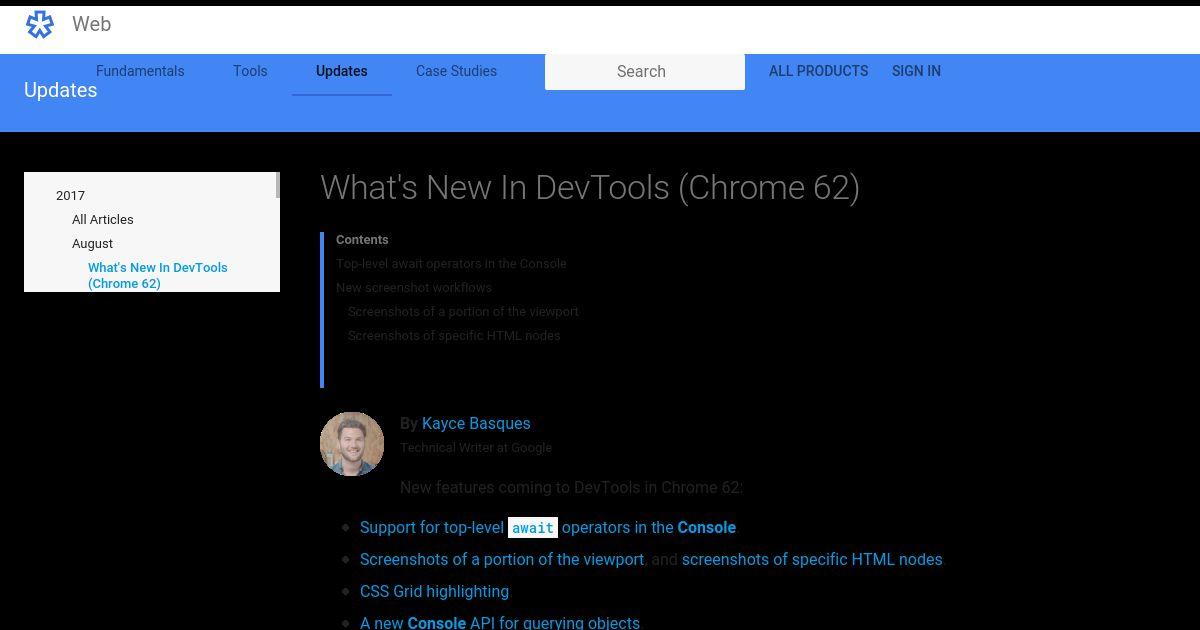The width and height of the screenshot is (1200, 630).
Task: Open the Fundamentals tab
Action: click(140, 71)
